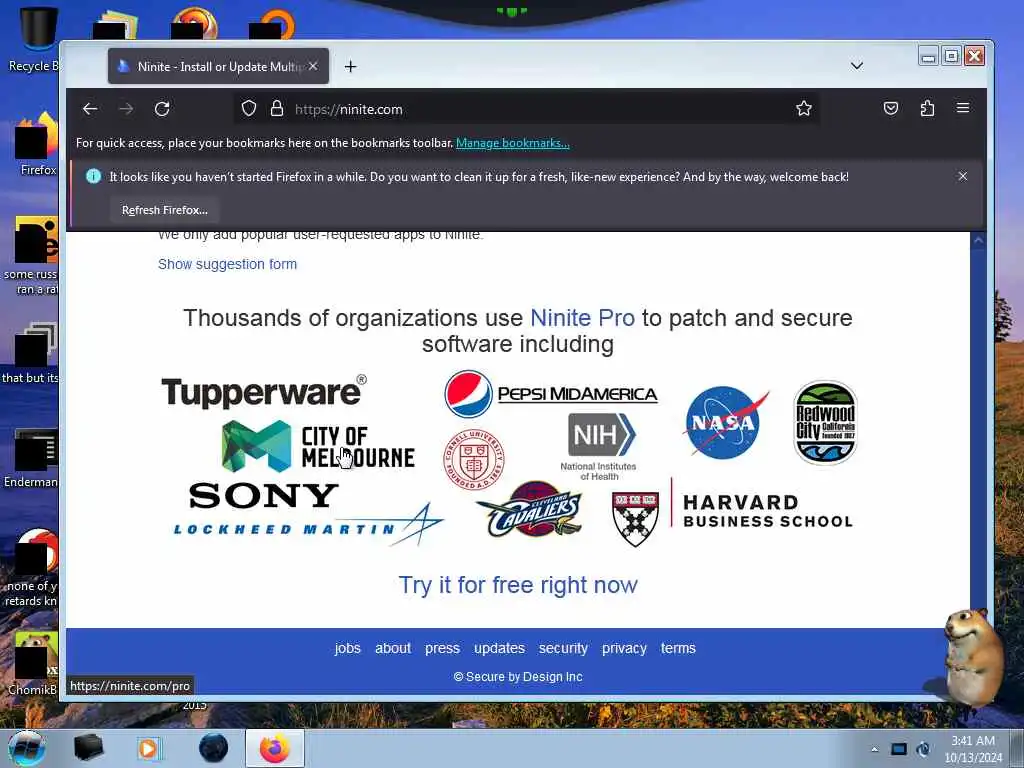Click the Refresh Firefox button

point(165,210)
